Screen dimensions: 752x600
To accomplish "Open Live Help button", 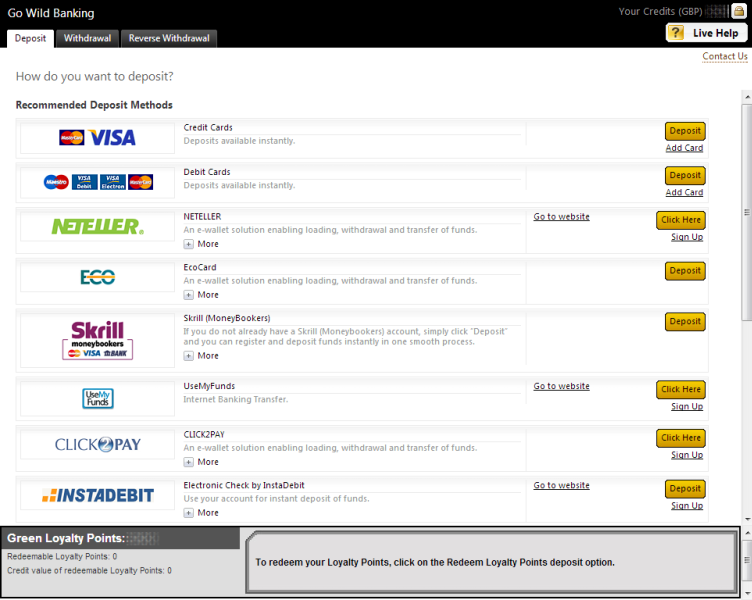I will 706,33.
